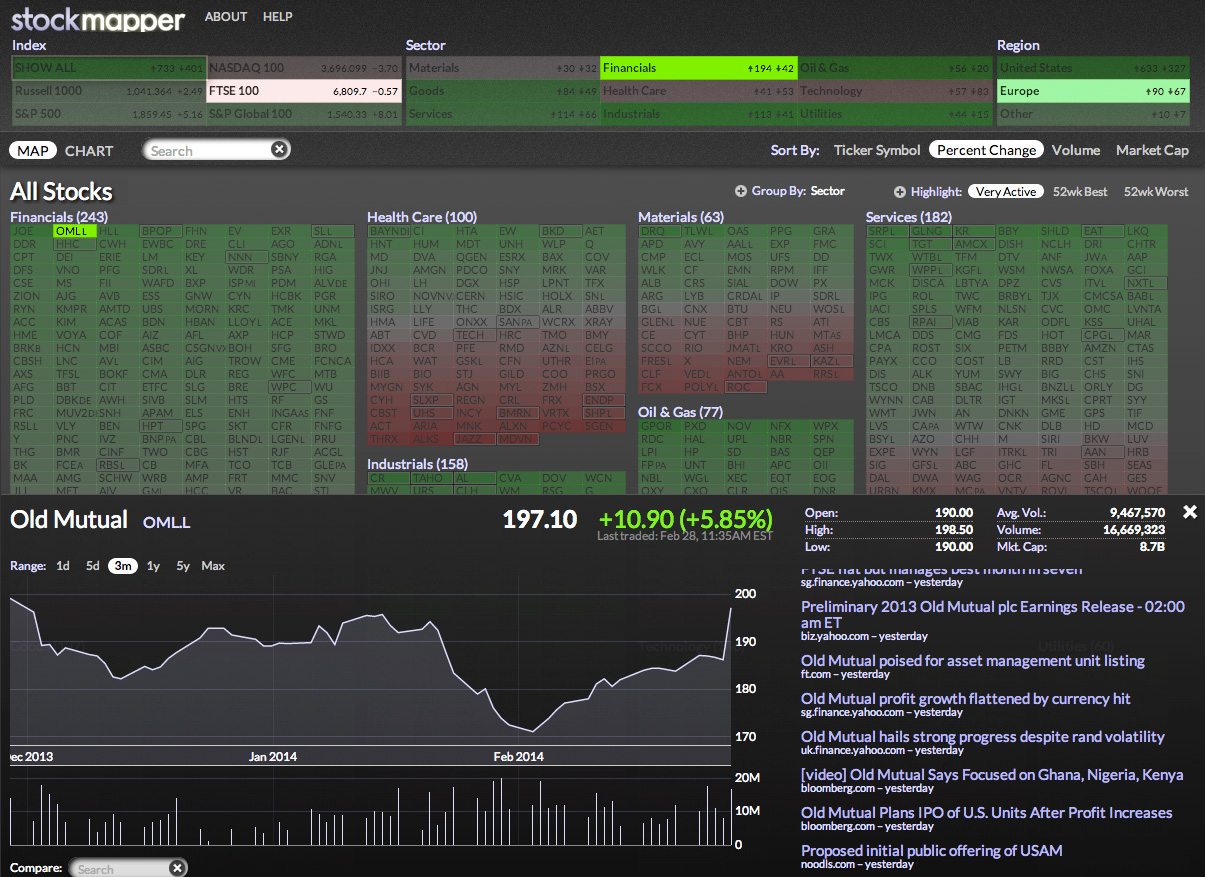
Task: Filter by Materials sector
Action: [x=502, y=68]
